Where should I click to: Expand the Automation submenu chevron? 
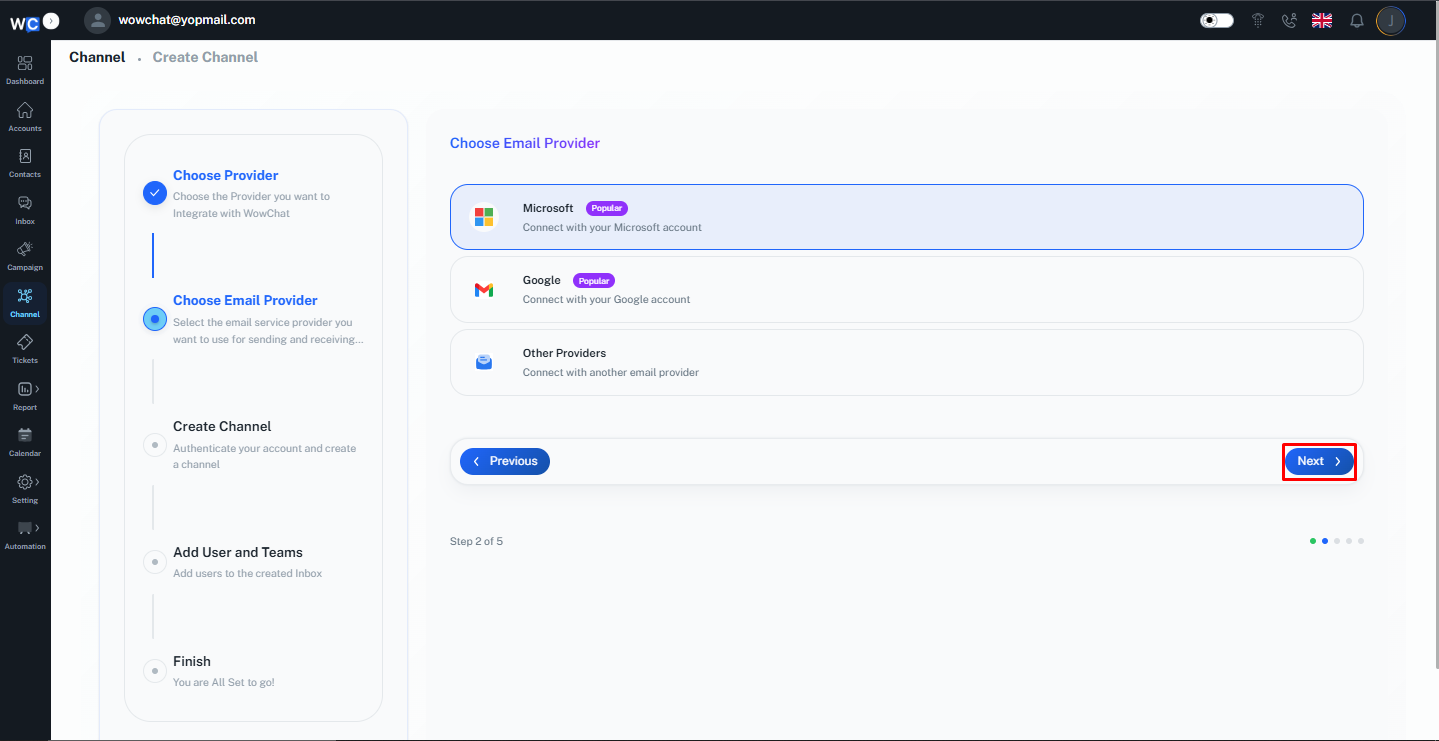click(x=37, y=527)
